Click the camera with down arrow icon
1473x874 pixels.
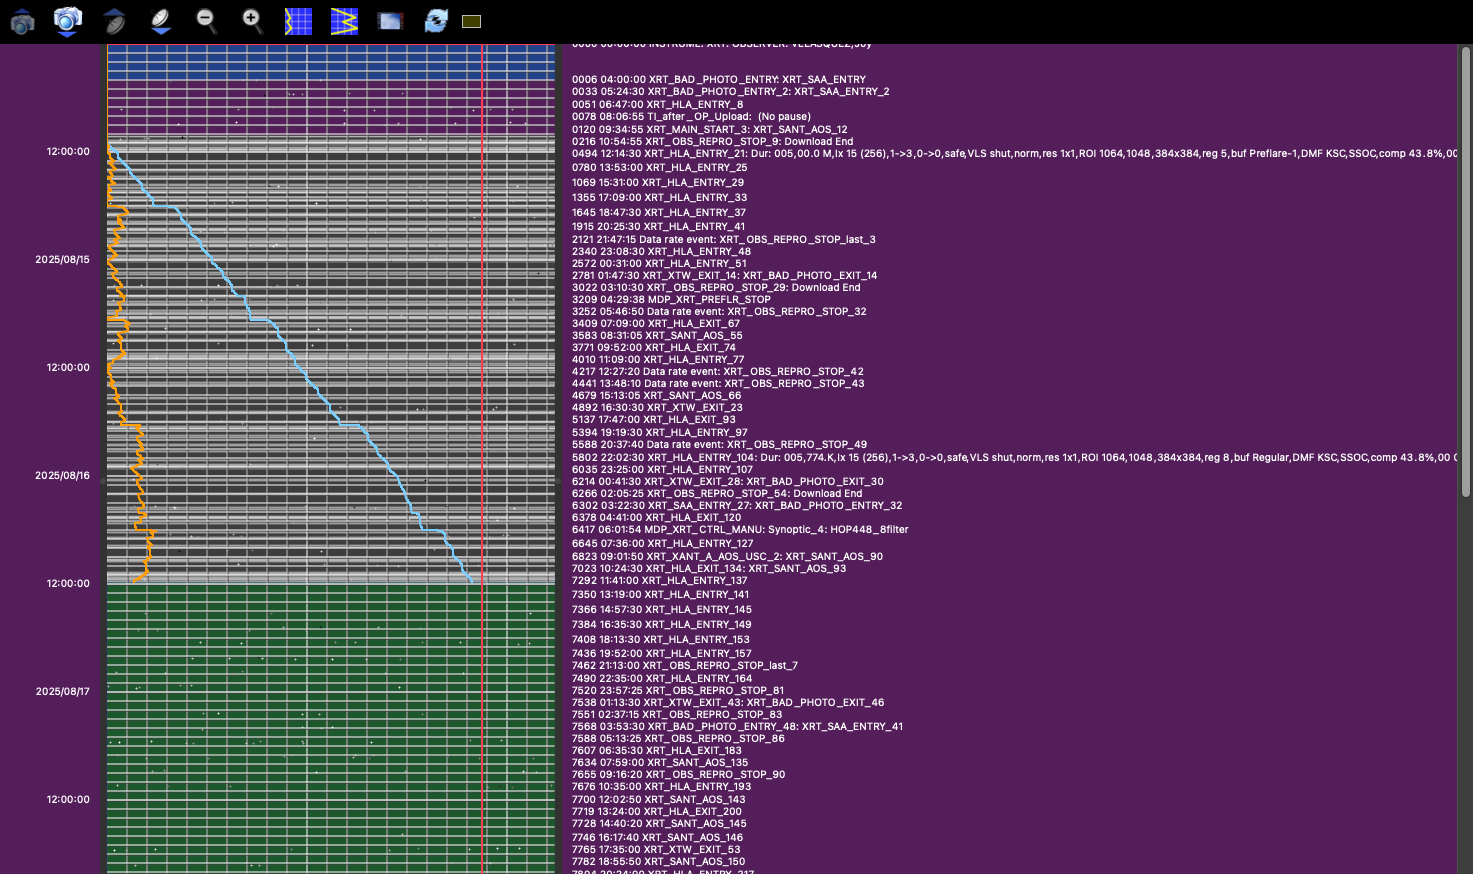pyautogui.click(x=67, y=21)
